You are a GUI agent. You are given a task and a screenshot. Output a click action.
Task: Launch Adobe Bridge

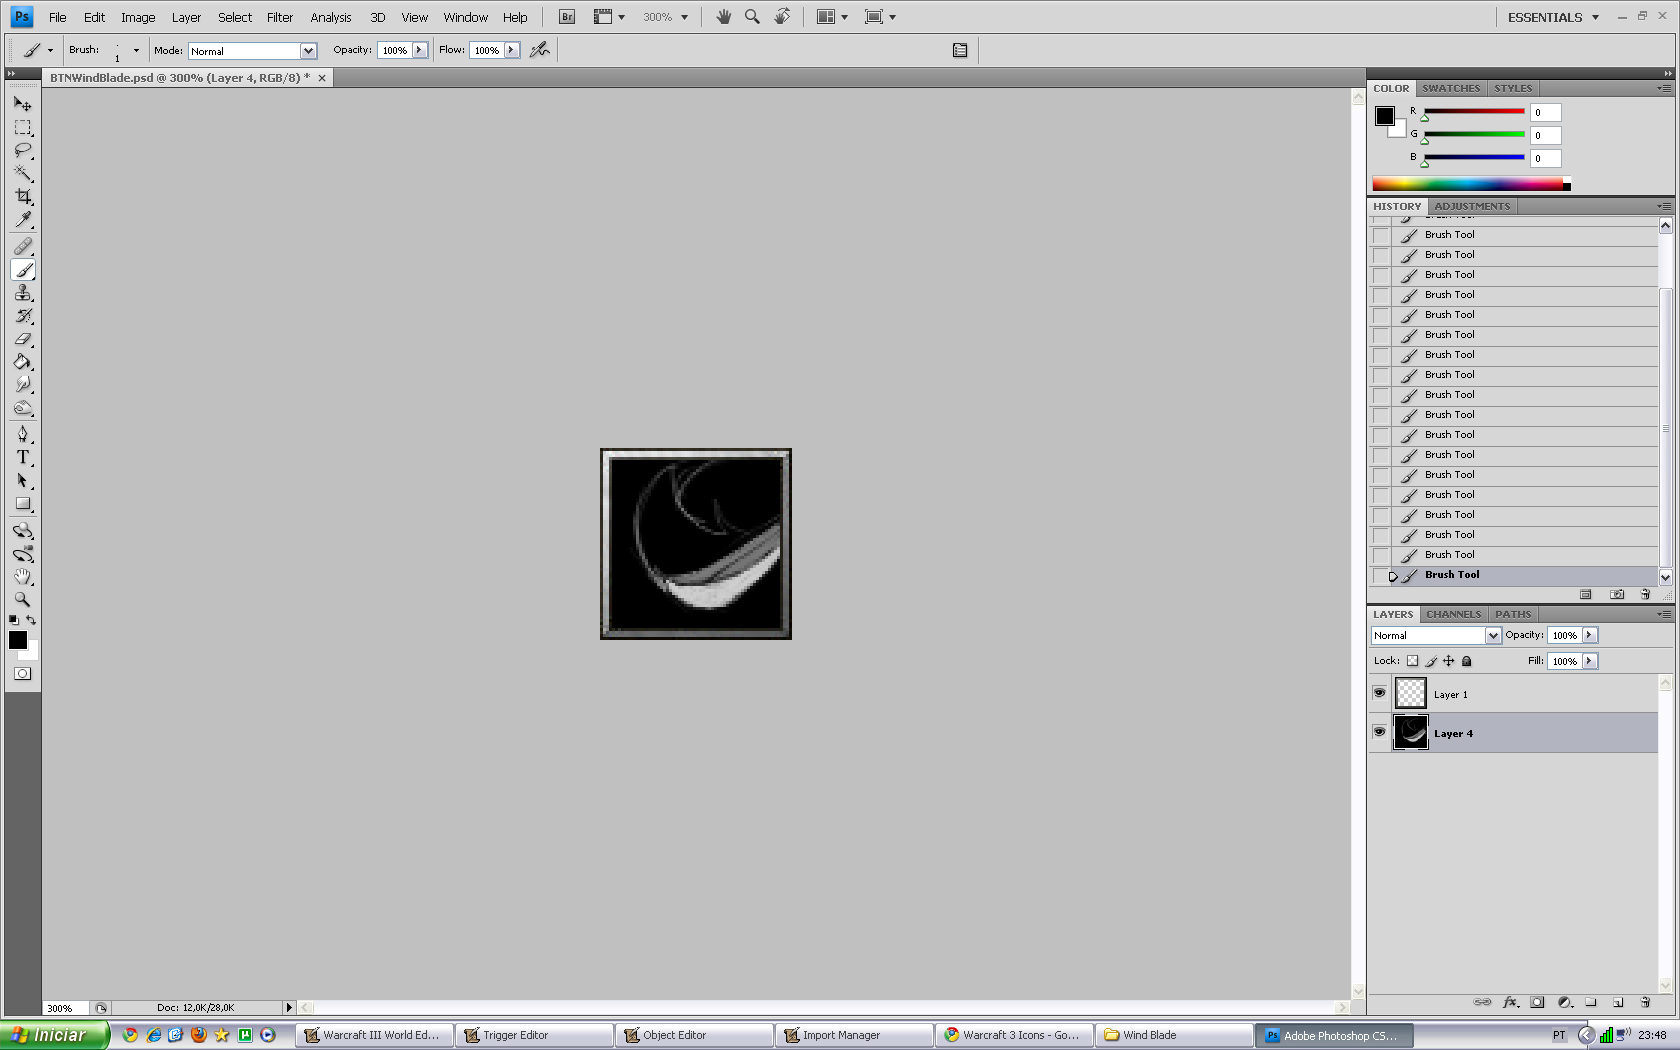click(x=567, y=17)
